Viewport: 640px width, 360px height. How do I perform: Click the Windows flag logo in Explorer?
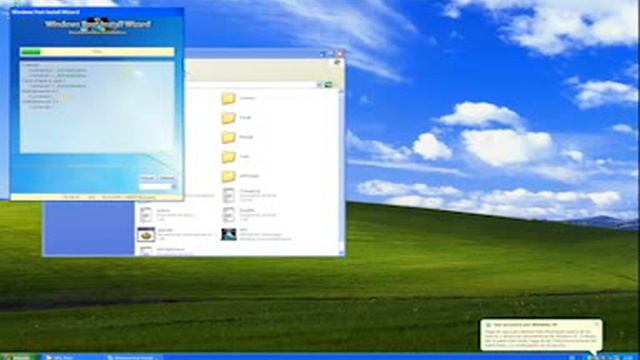click(337, 62)
